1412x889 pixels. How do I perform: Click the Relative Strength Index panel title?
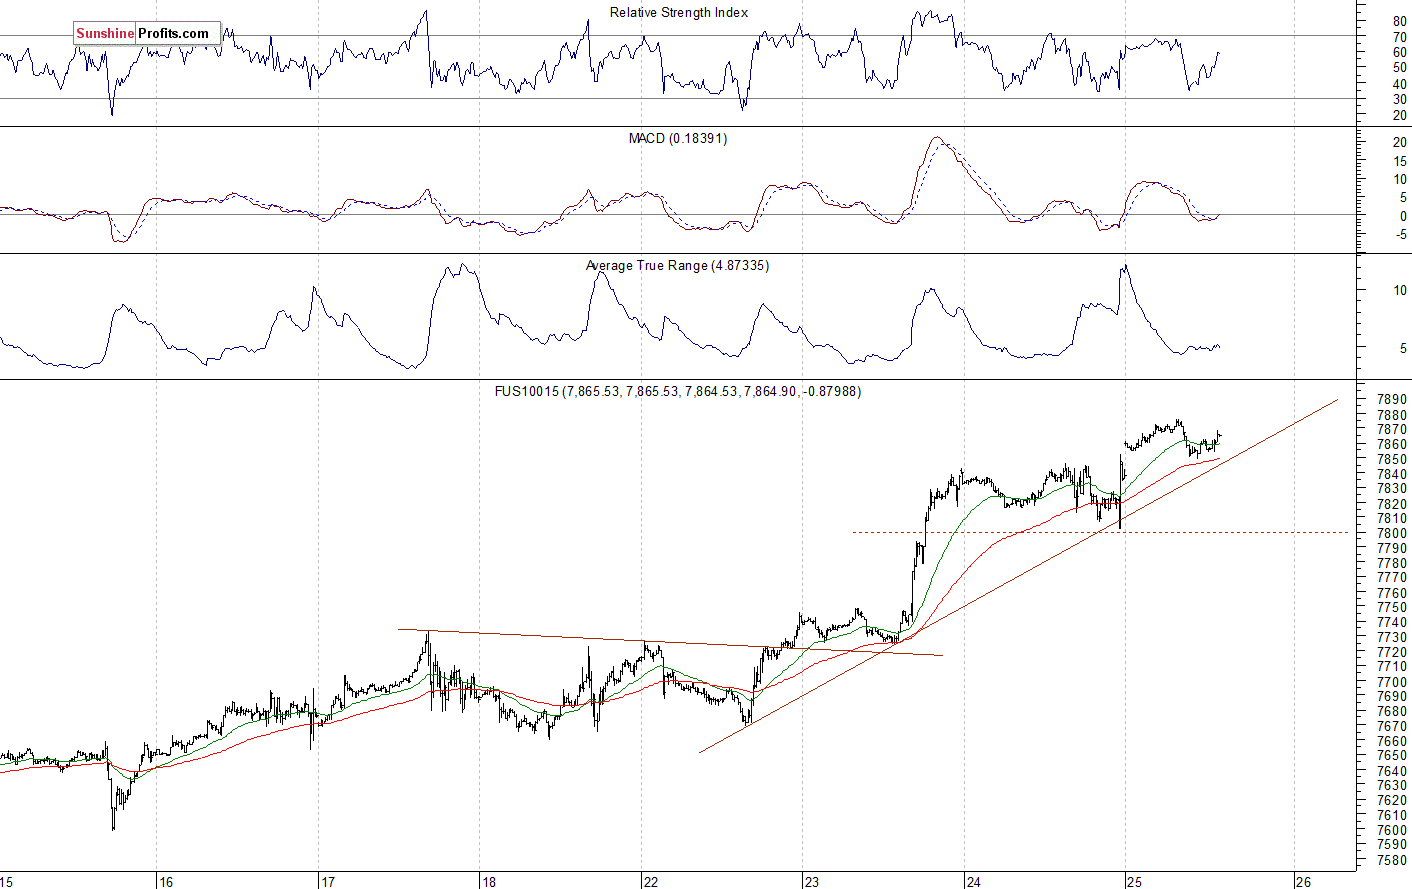[x=679, y=13]
